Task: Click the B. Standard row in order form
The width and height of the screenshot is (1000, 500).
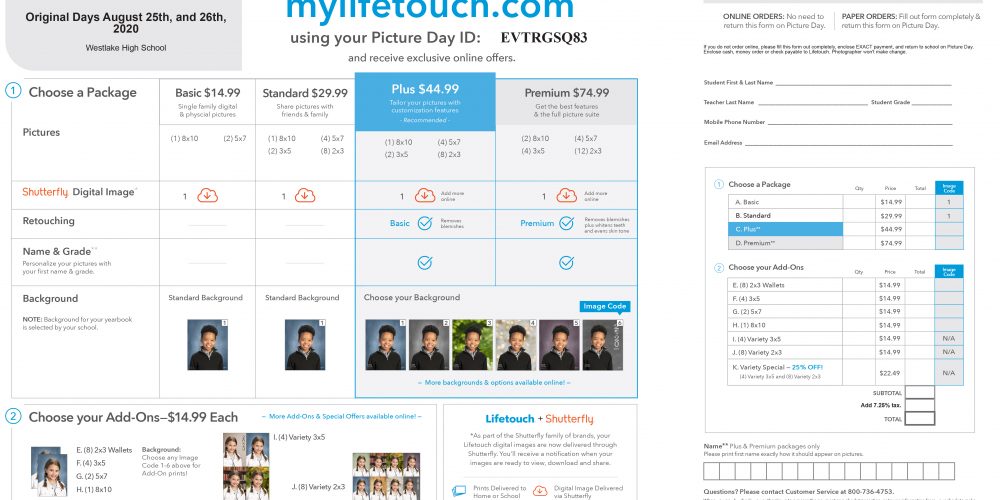Action: point(846,216)
